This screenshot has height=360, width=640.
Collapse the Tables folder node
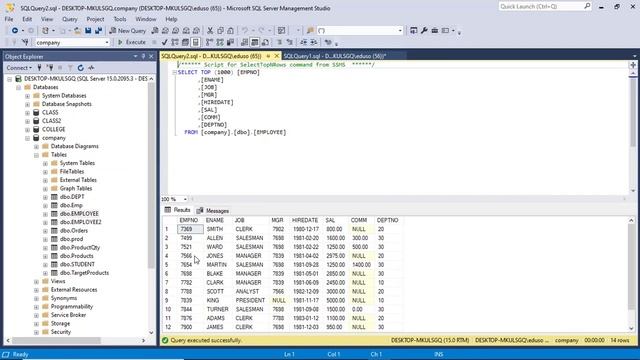point(36,155)
